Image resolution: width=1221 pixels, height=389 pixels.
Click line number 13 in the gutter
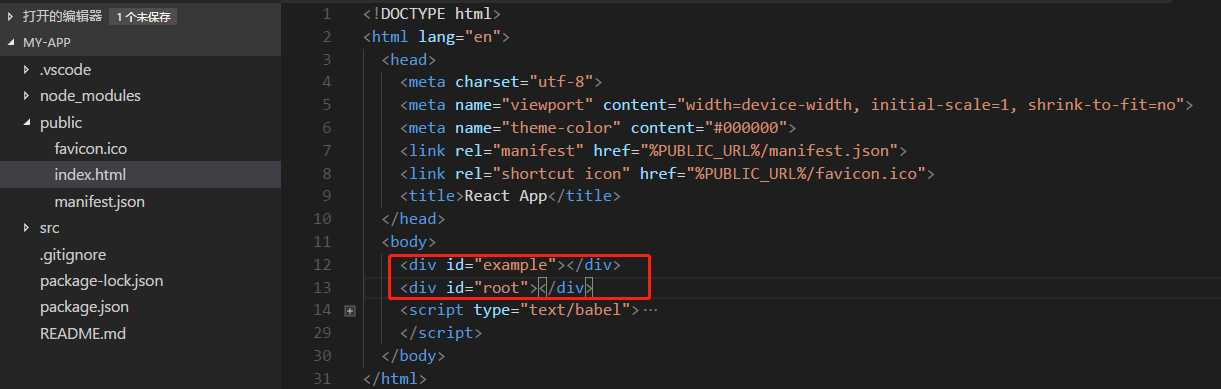click(x=321, y=288)
